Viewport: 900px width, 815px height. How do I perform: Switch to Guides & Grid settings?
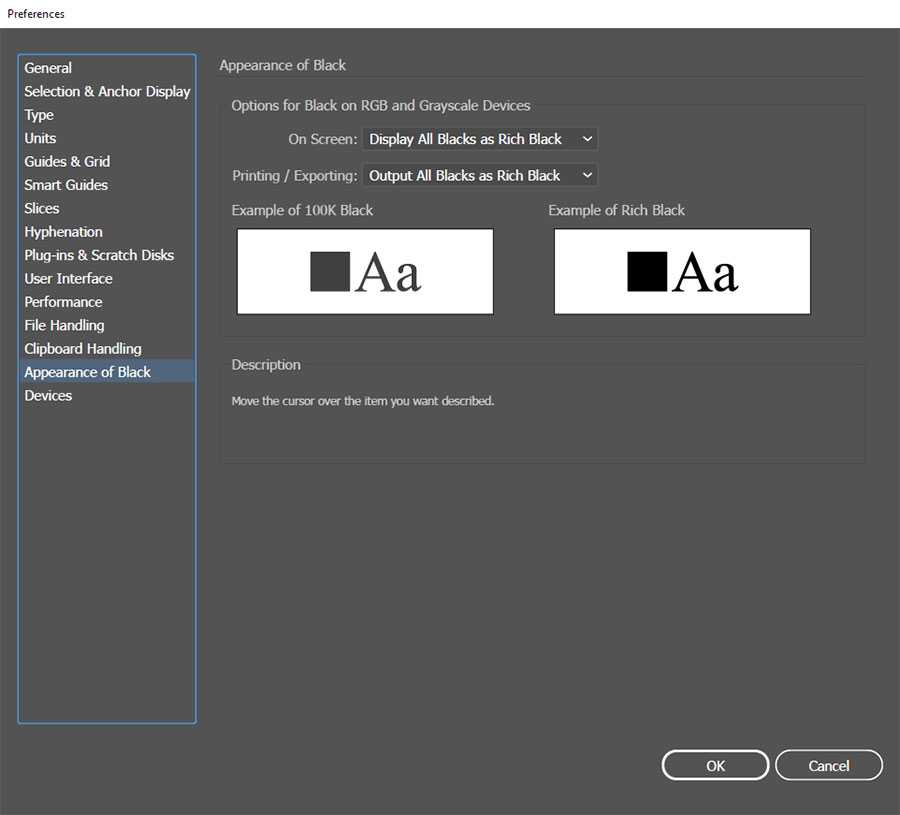point(67,161)
